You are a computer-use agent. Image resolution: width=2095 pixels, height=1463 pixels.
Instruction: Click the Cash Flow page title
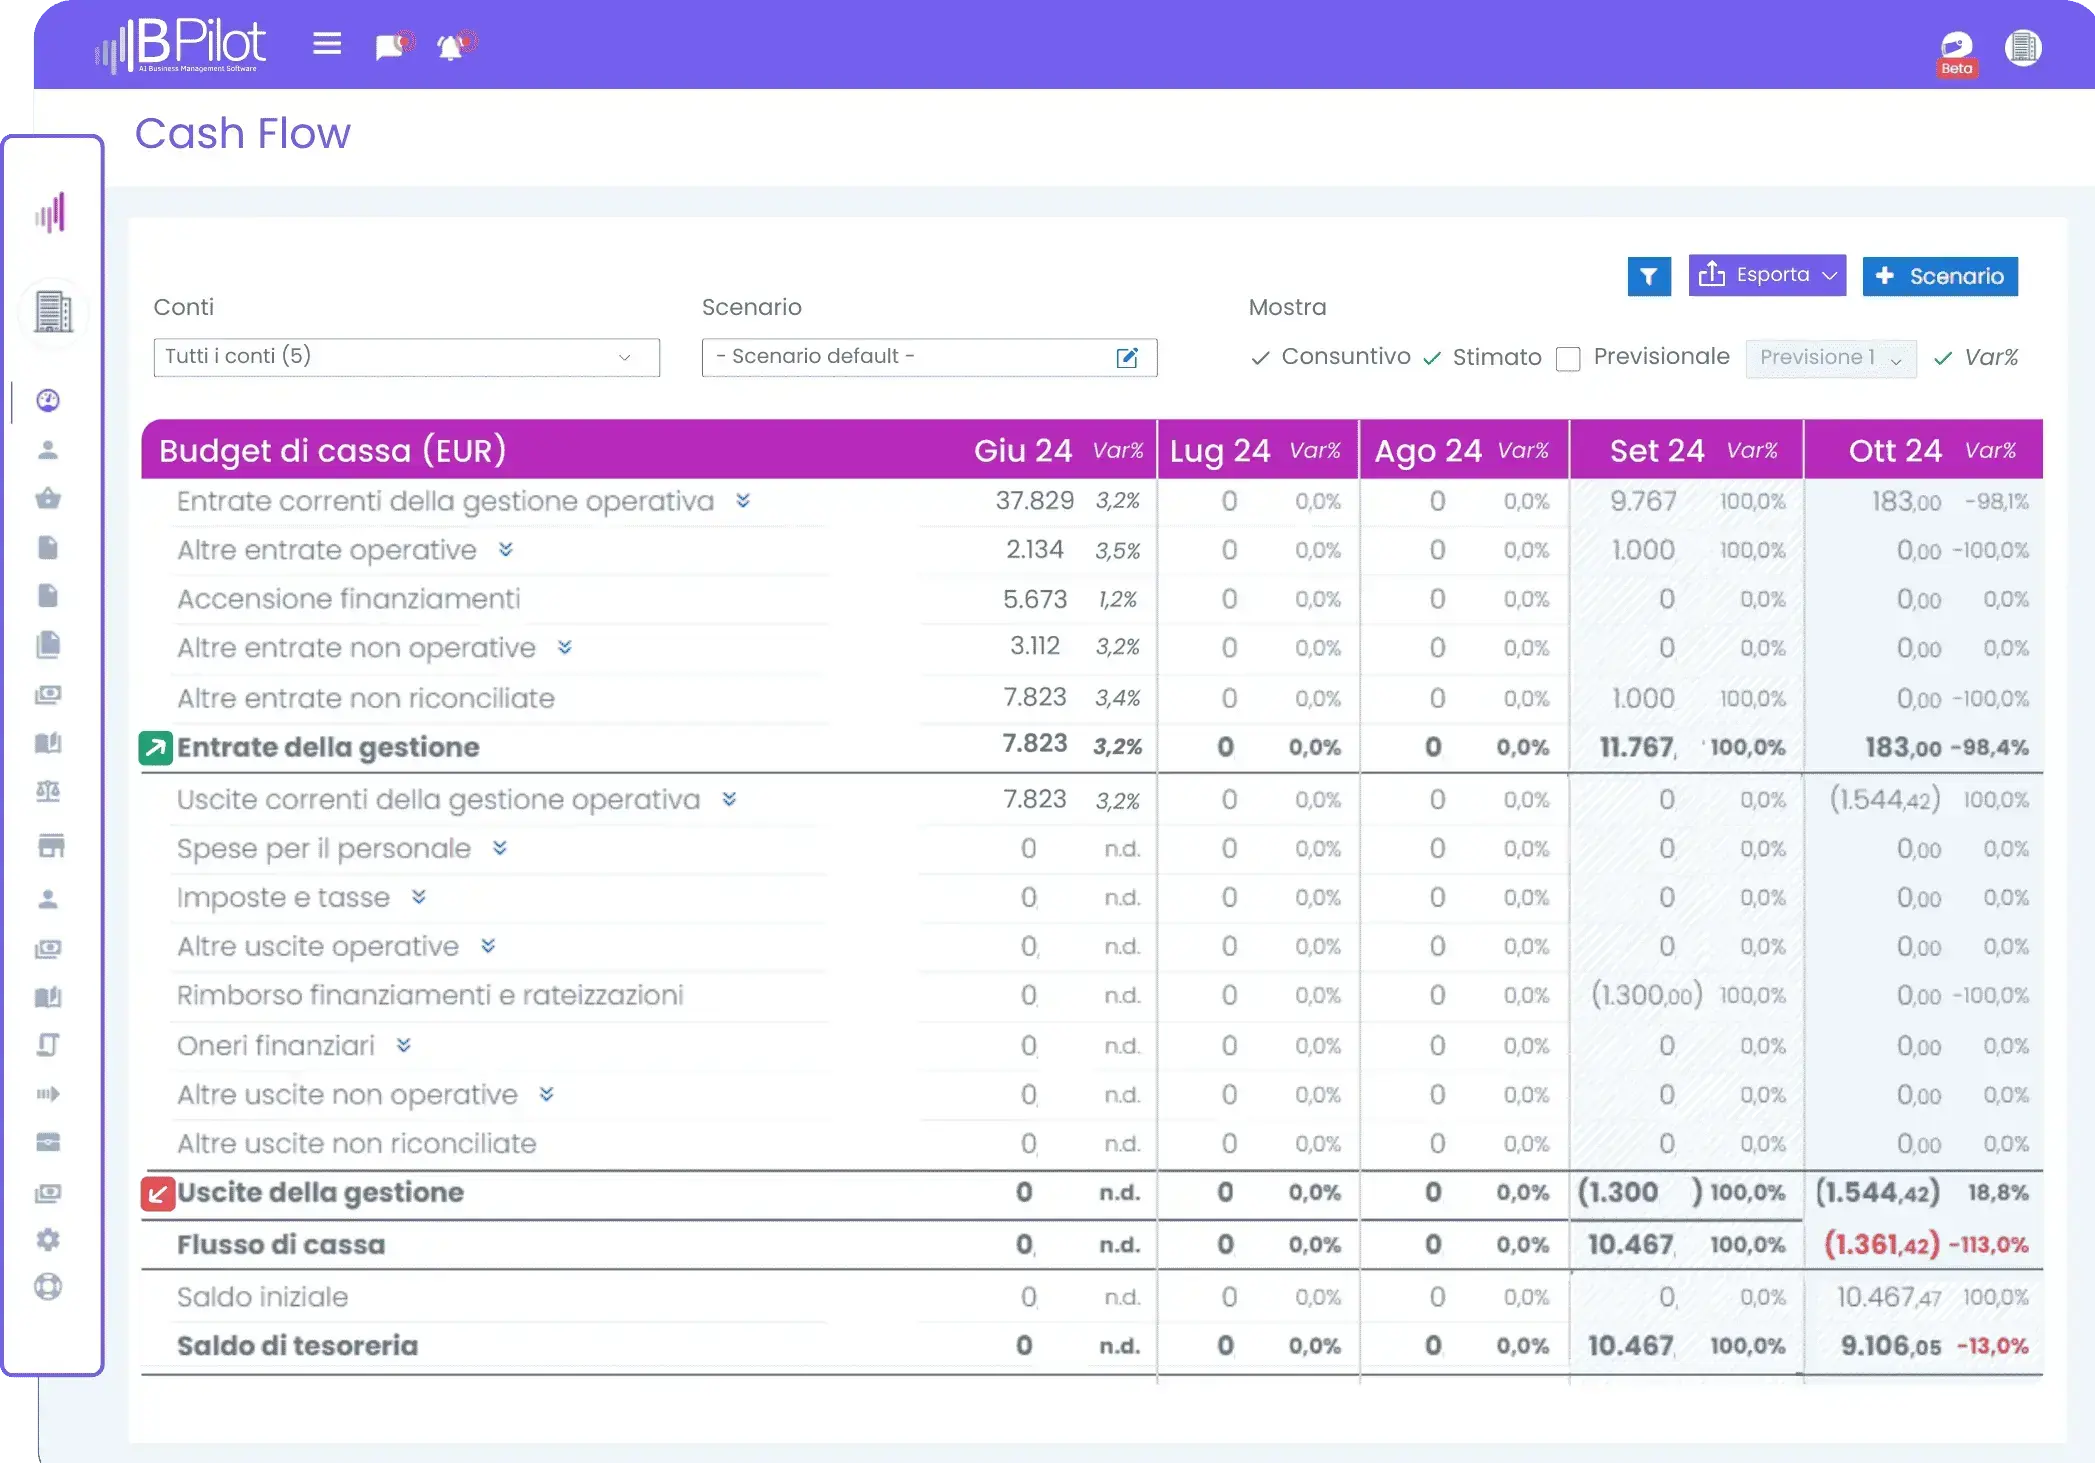tap(243, 133)
